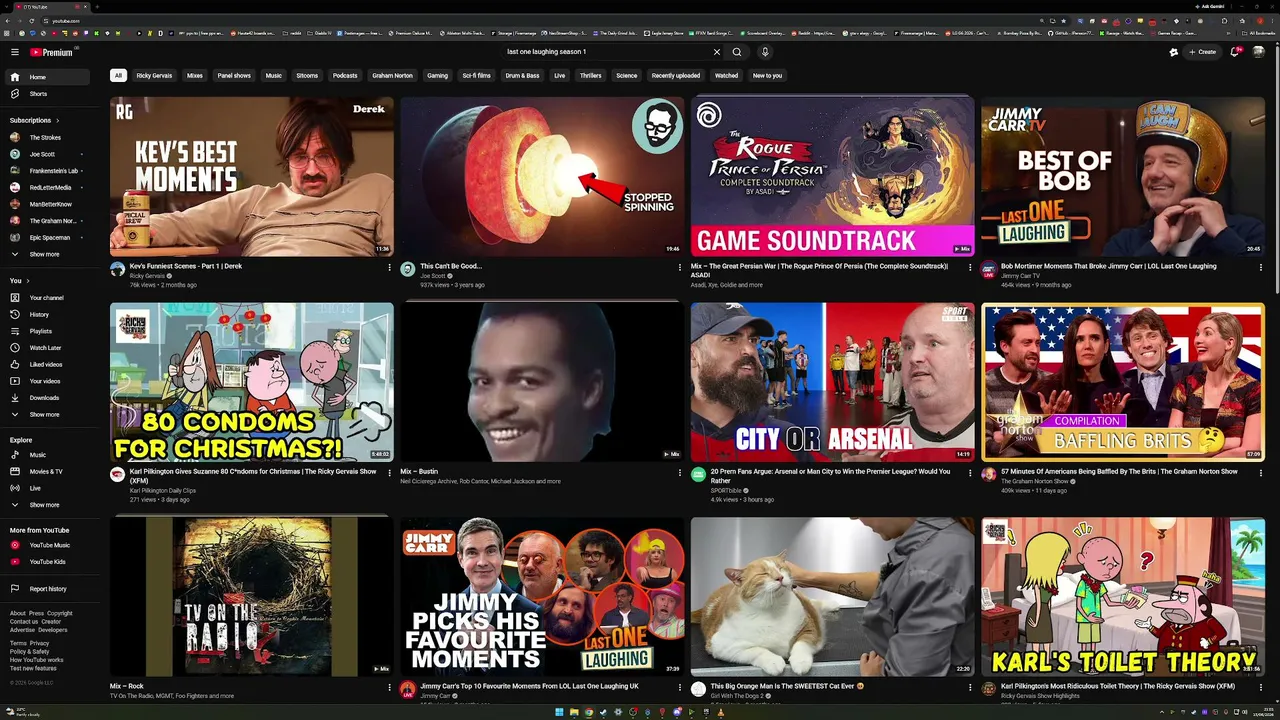Play the orange cat video thumbnail
Image resolution: width=1280 pixels, height=720 pixels.
(832, 597)
